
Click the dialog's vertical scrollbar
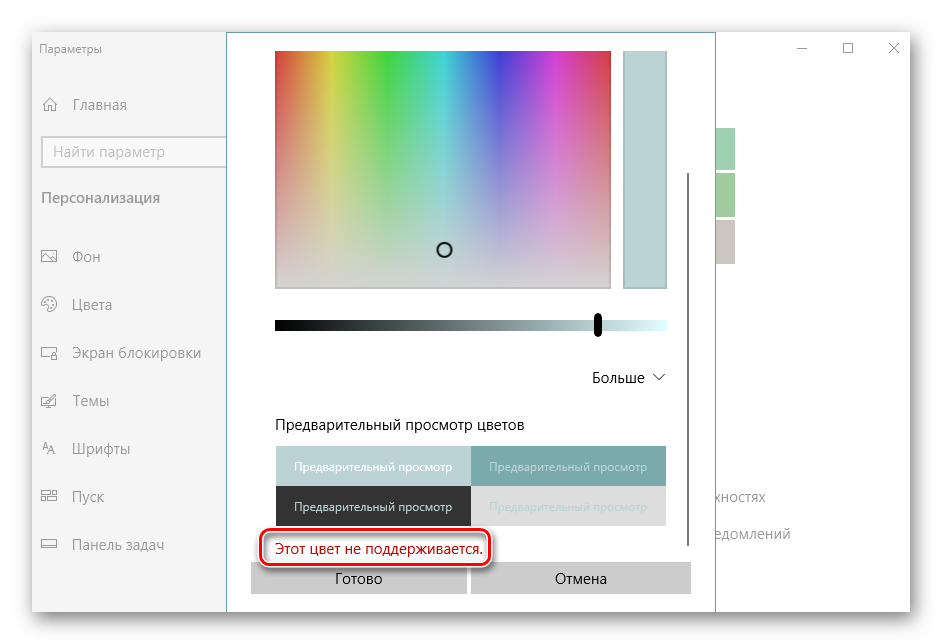tap(688, 358)
